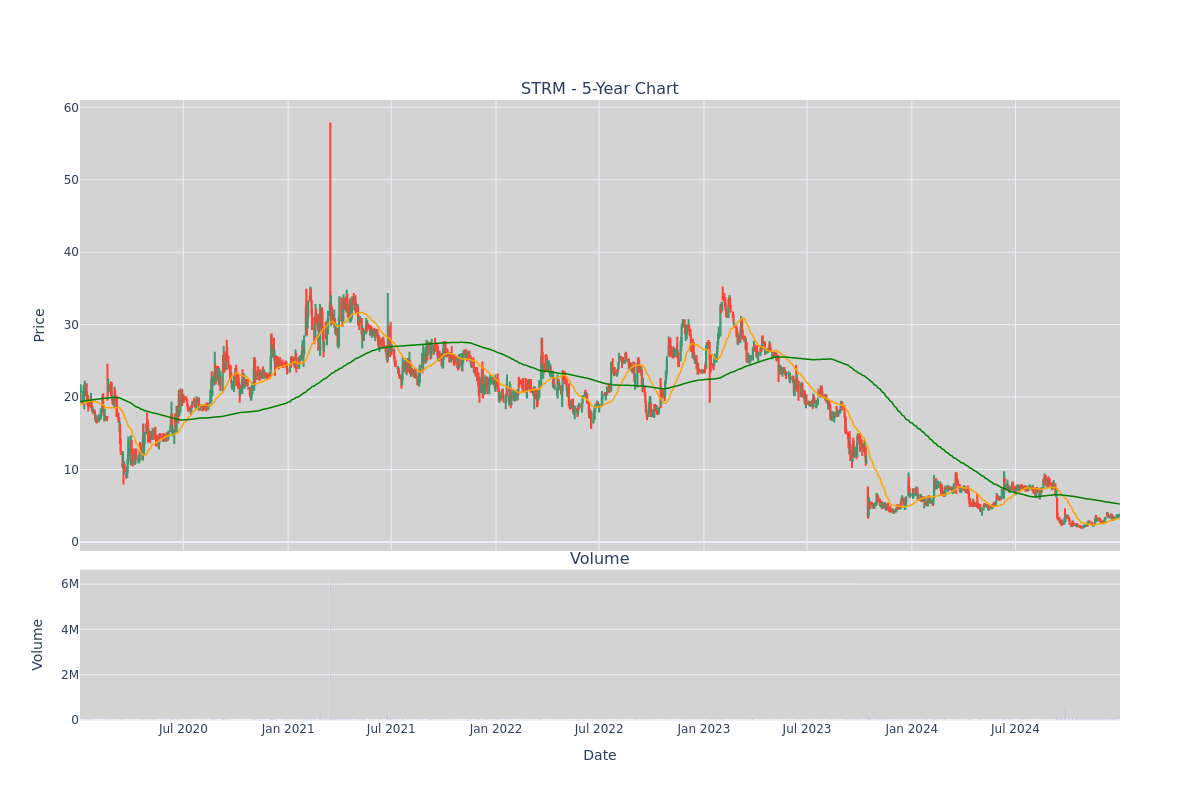Click the "50" price axis tick
This screenshot has height=800, width=1200.
coord(71,180)
